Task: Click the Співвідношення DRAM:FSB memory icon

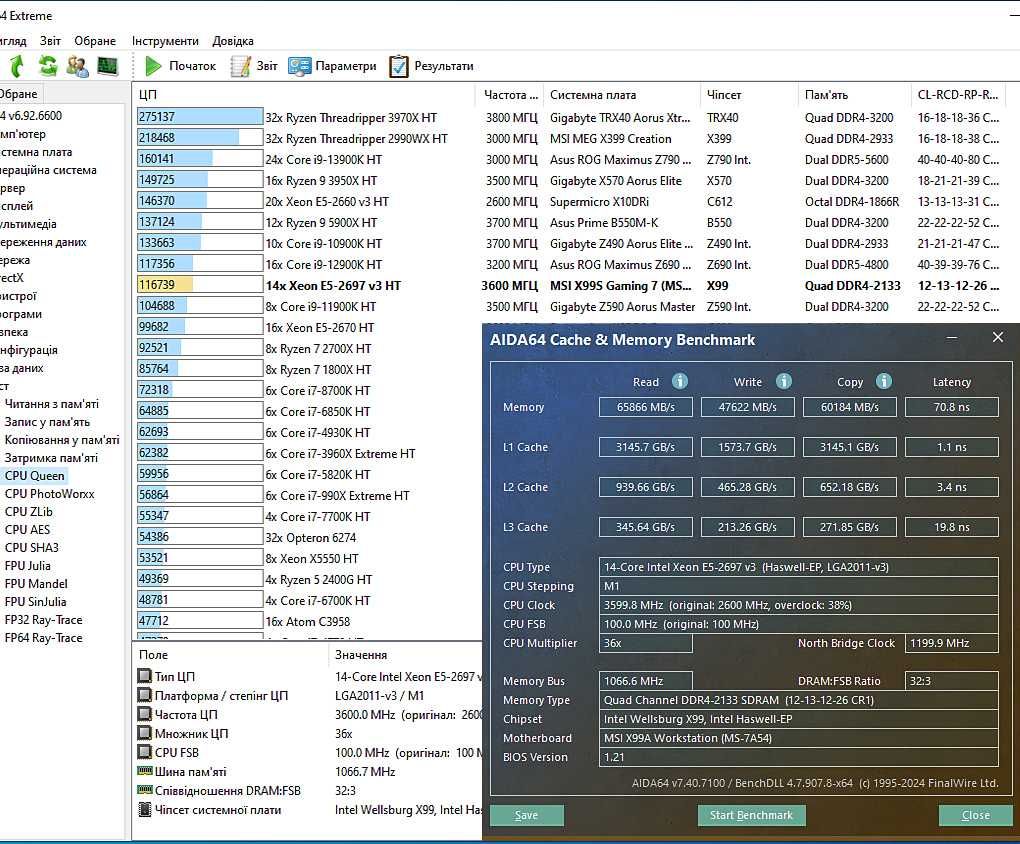Action: point(144,790)
